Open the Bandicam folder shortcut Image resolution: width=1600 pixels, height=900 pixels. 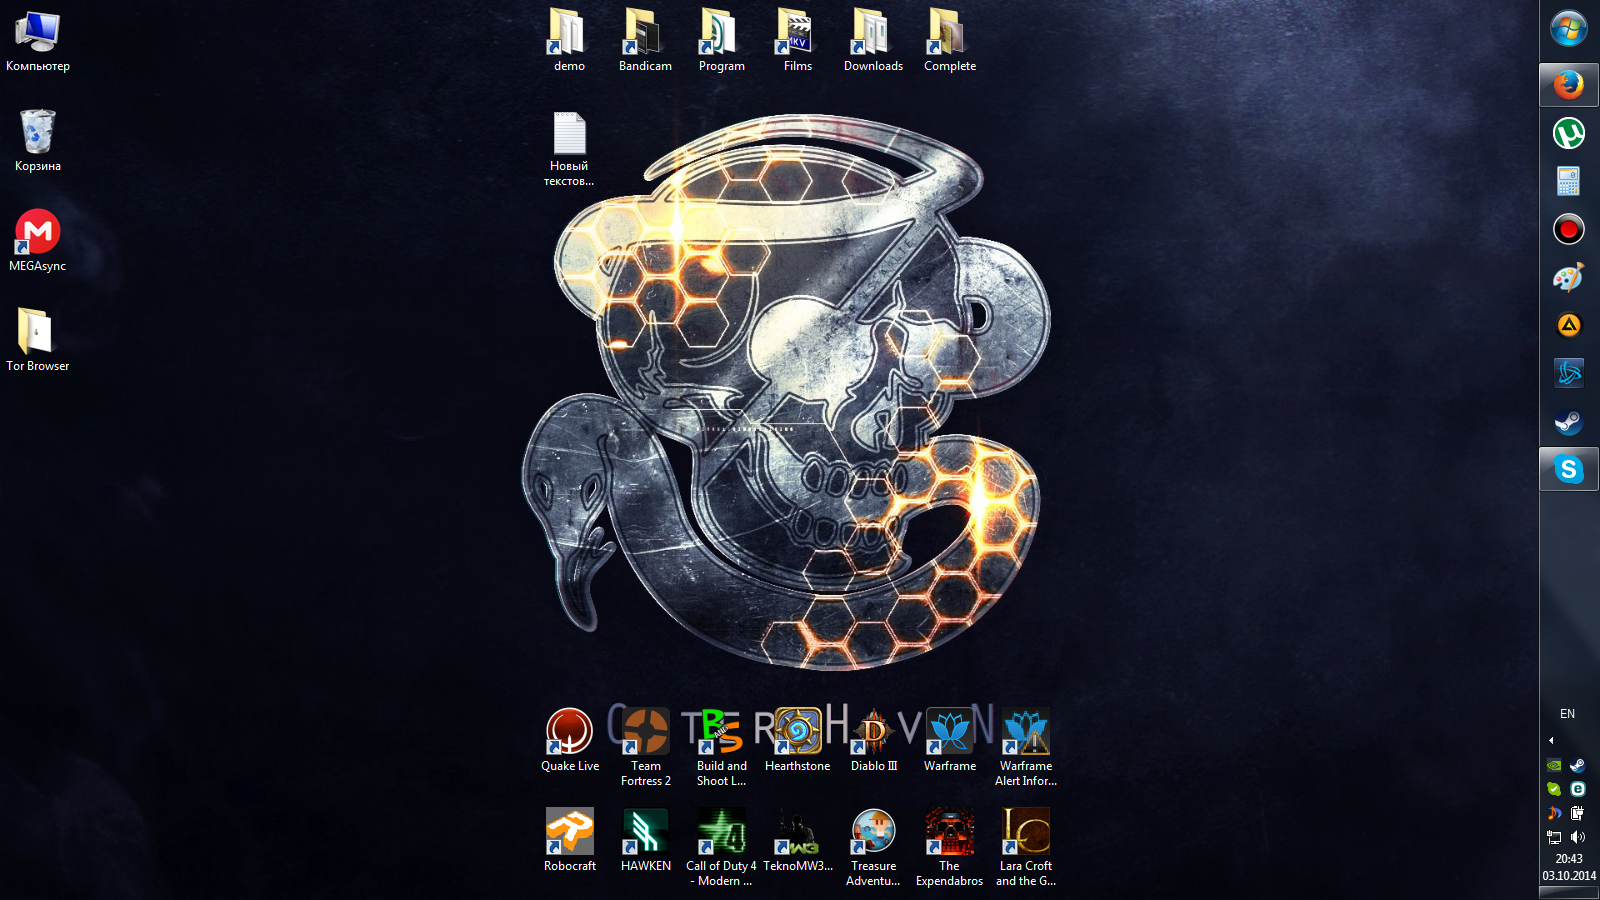pos(645,41)
